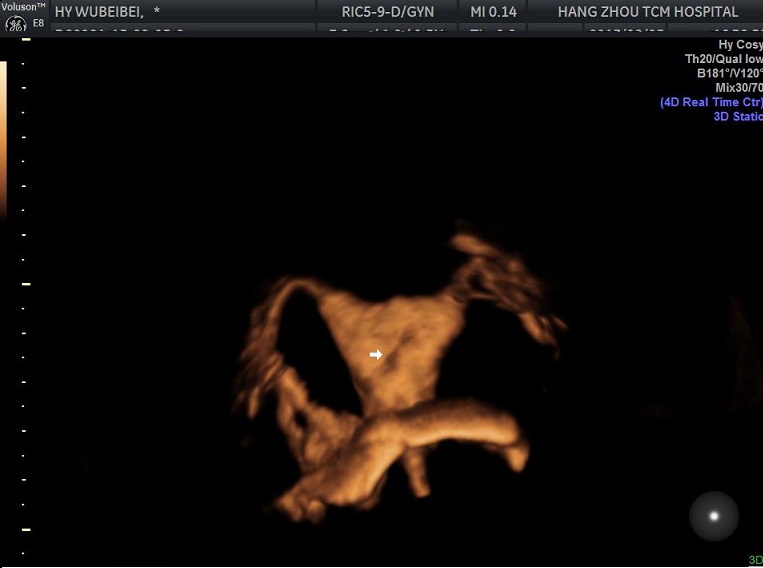Click the B181°/V120° angle setting

(729, 74)
